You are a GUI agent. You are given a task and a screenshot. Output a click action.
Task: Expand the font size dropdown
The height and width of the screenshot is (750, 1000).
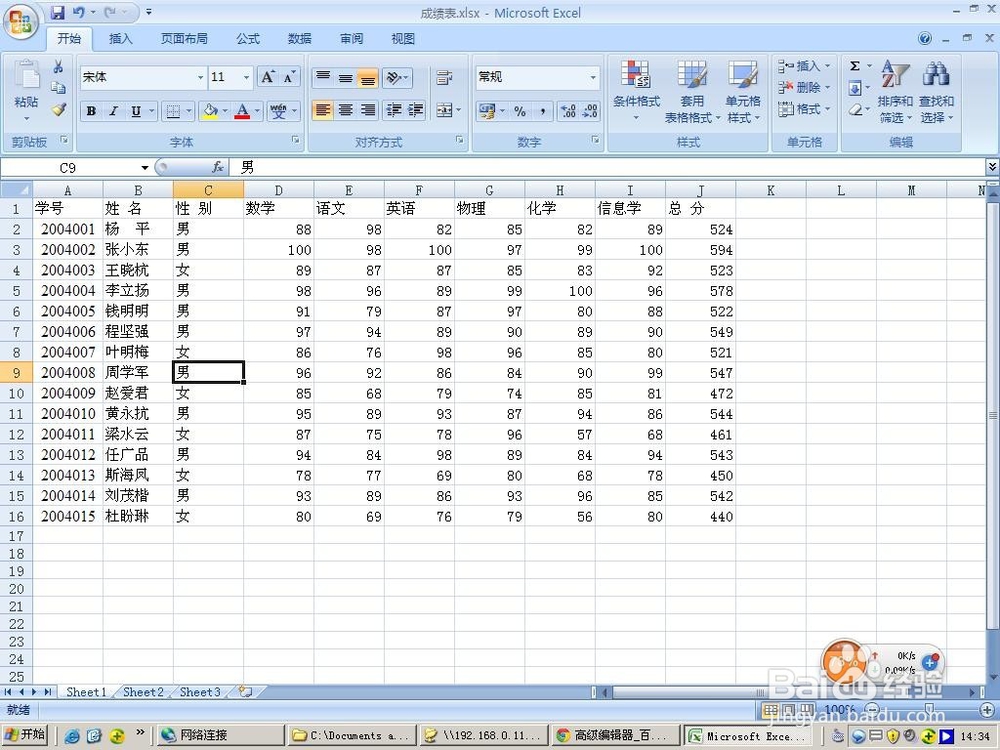(245, 77)
